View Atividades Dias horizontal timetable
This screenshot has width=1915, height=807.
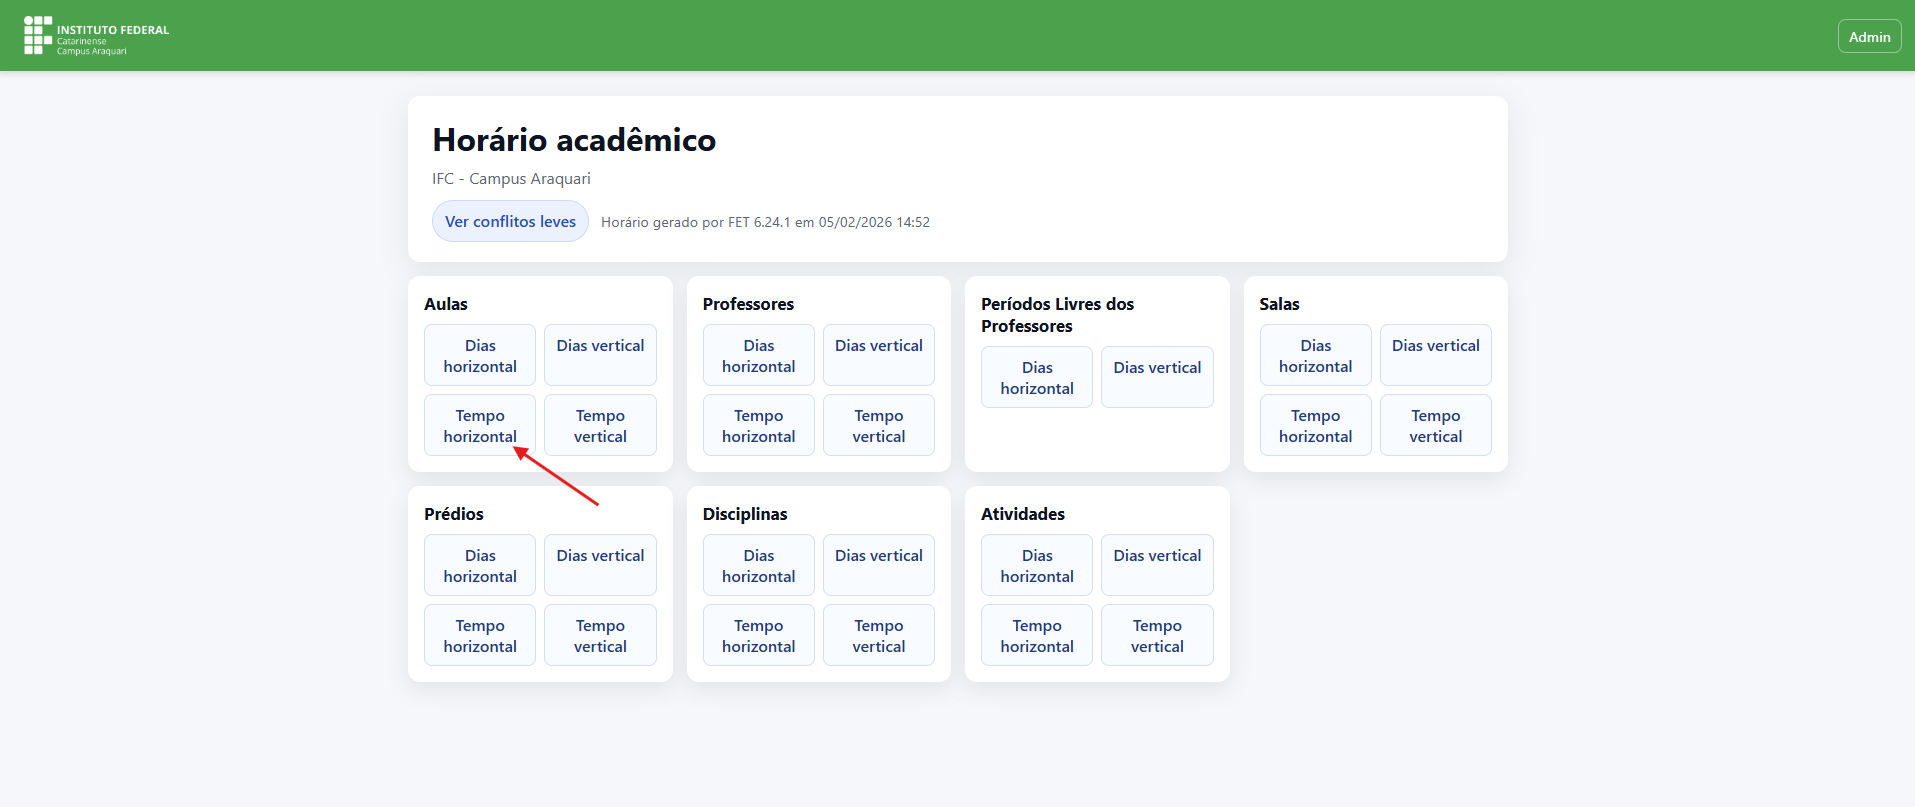click(x=1036, y=565)
